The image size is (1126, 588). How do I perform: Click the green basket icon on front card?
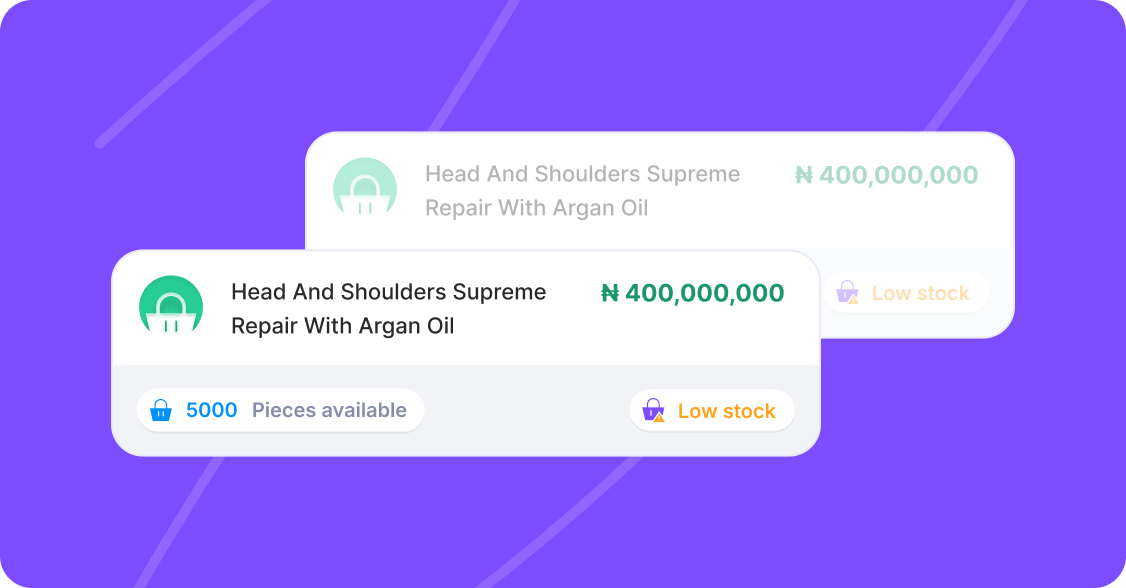point(171,307)
